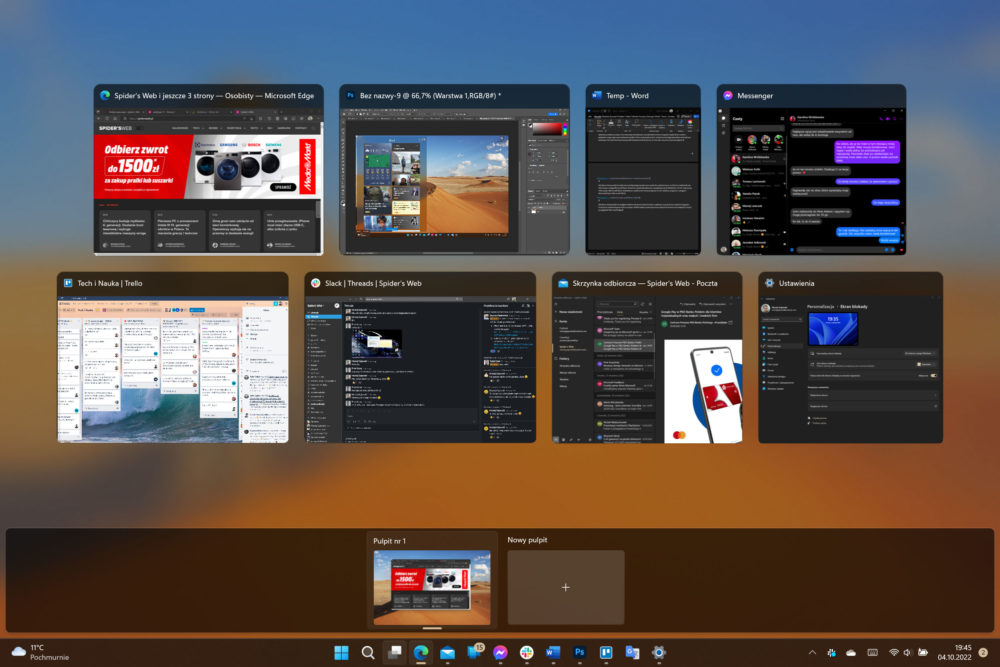The height and width of the screenshot is (667, 1000).
Task: Switch to the Messenger window
Action: 811,170
